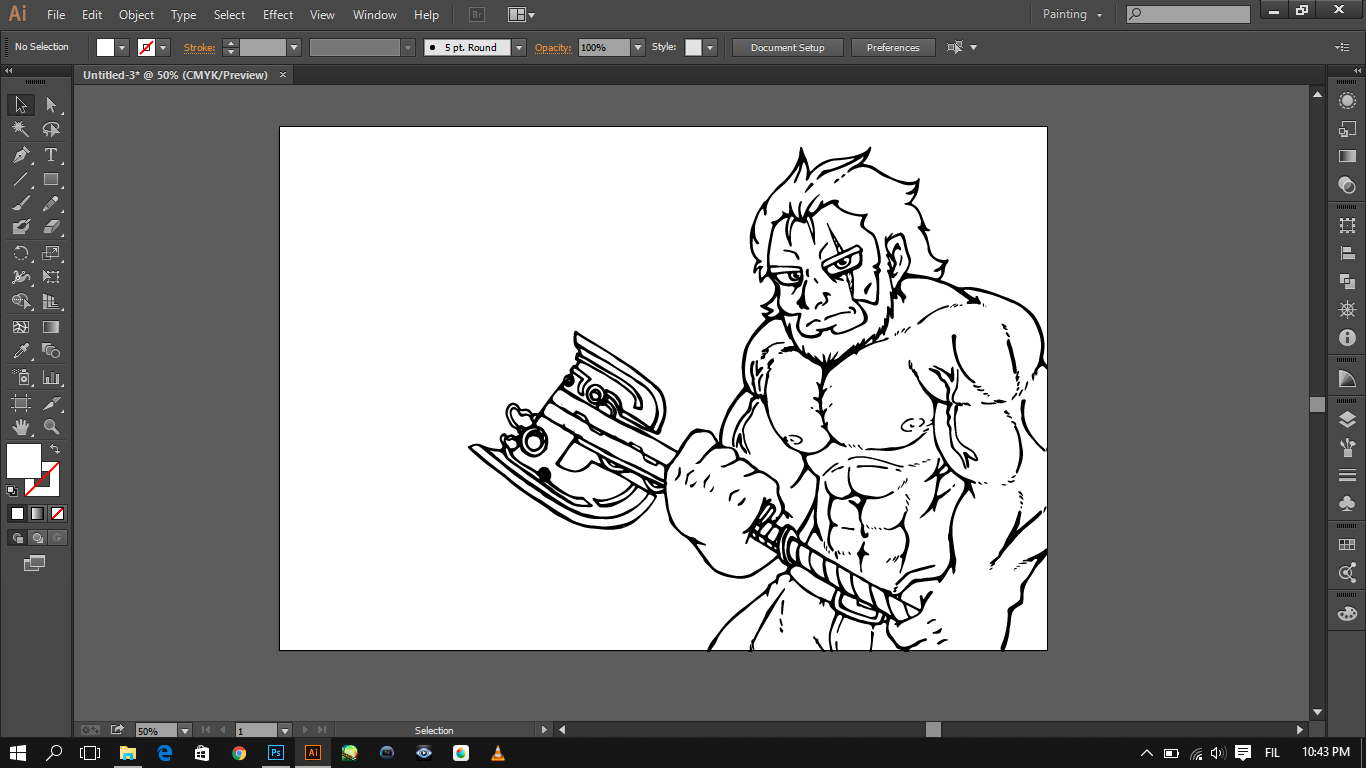The width and height of the screenshot is (1366, 768).
Task: Select the Rotate tool
Action: pyautogui.click(x=21, y=253)
